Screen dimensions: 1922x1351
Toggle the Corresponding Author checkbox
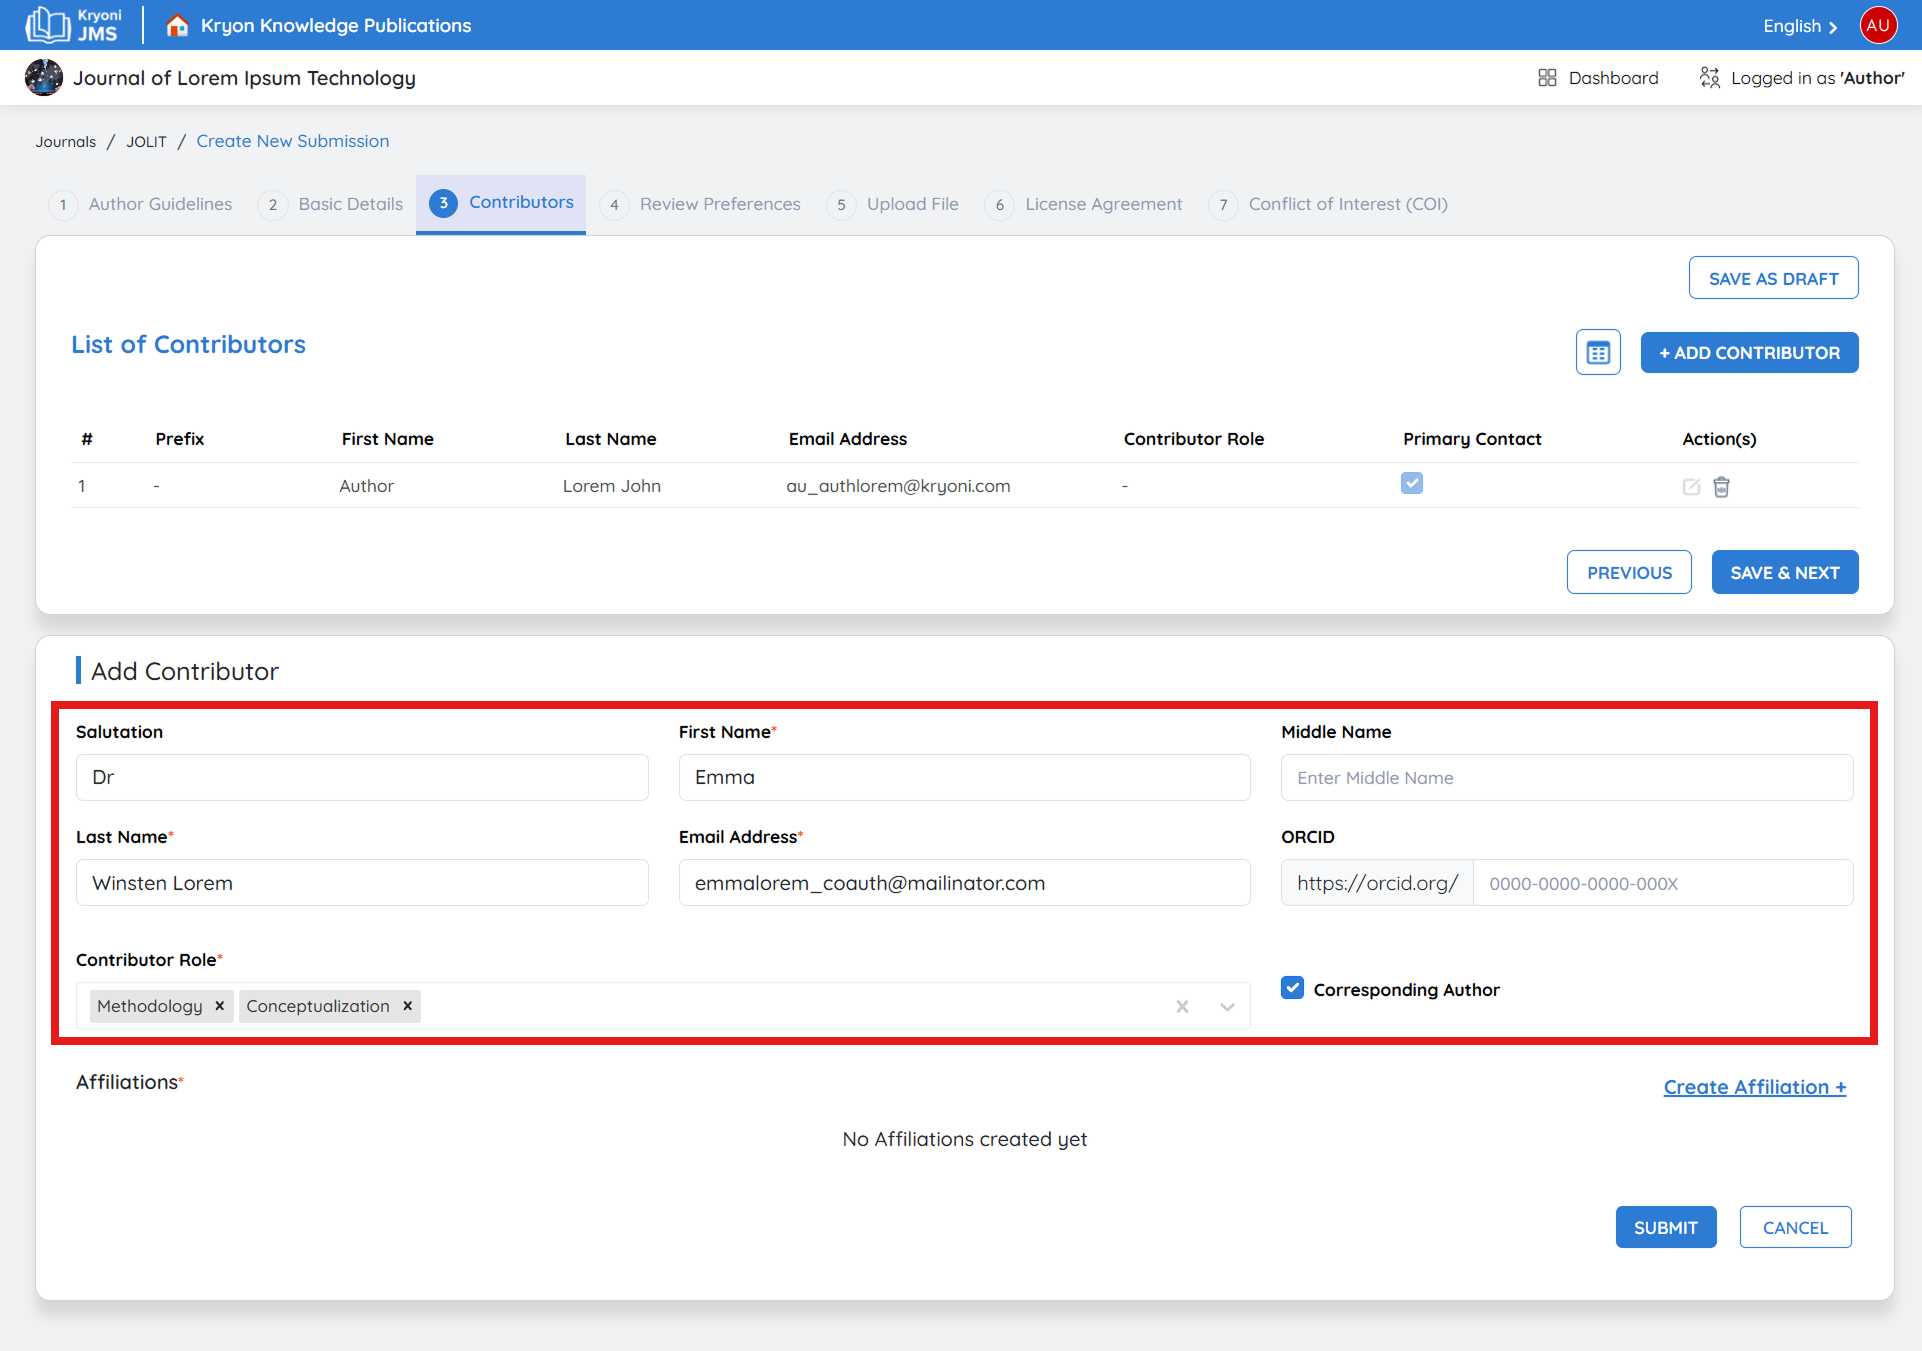point(1292,988)
